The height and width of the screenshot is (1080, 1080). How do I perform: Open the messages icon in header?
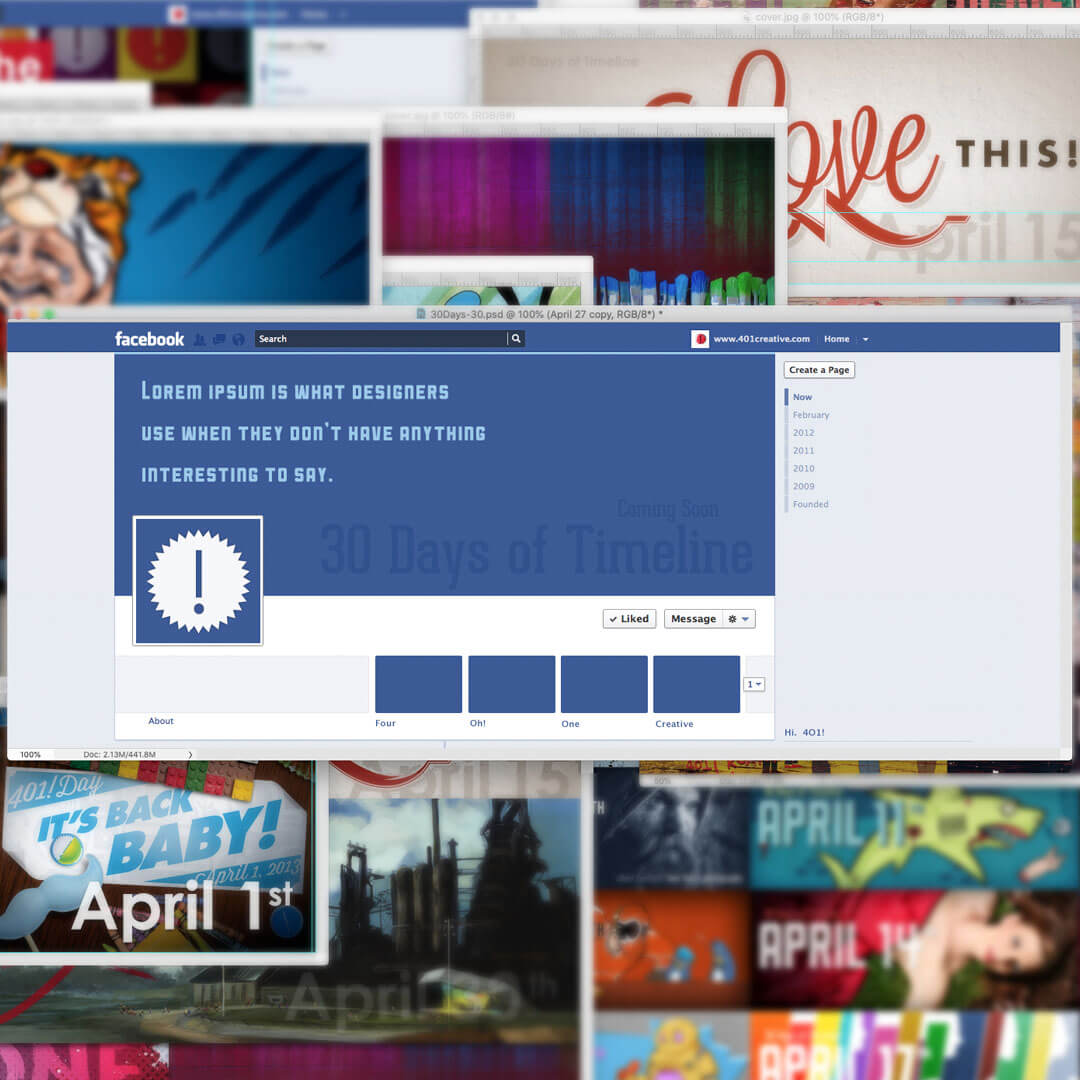pos(219,340)
